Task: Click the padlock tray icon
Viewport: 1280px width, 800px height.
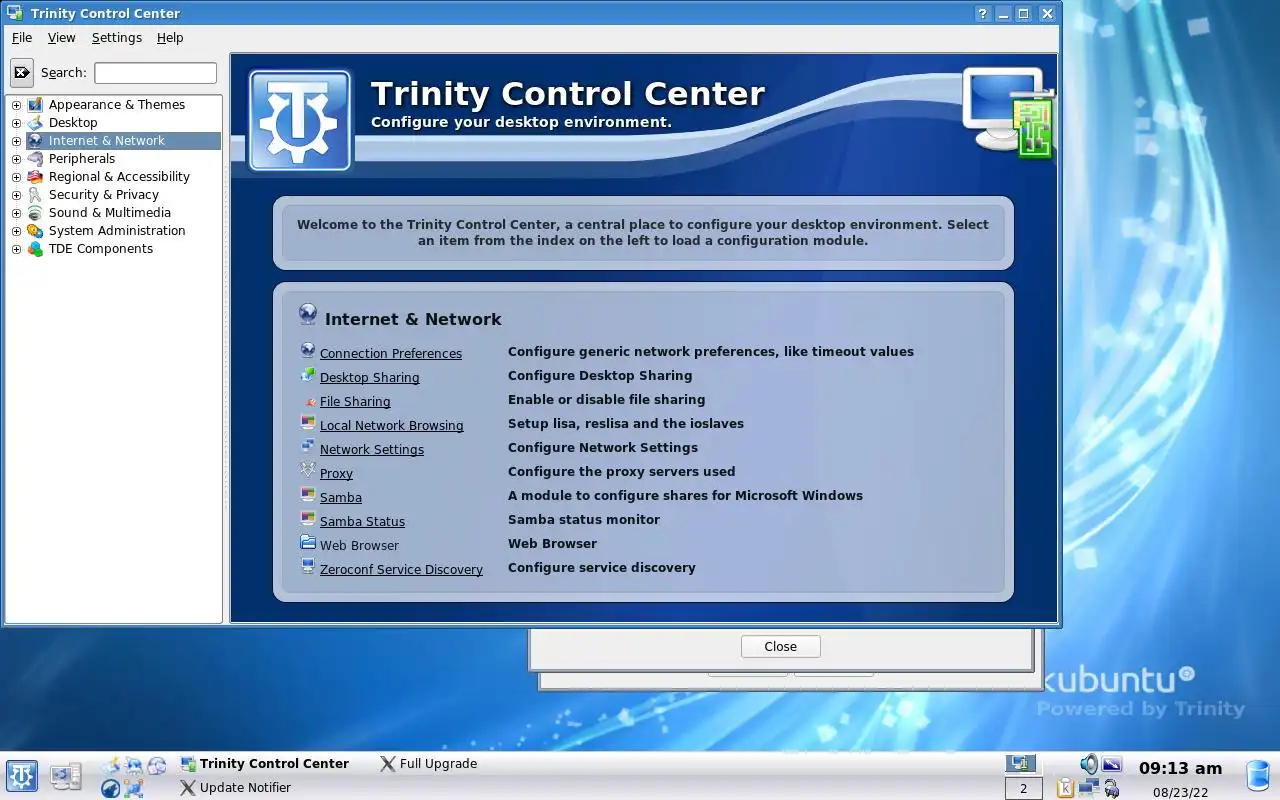Action: [x=1112, y=789]
